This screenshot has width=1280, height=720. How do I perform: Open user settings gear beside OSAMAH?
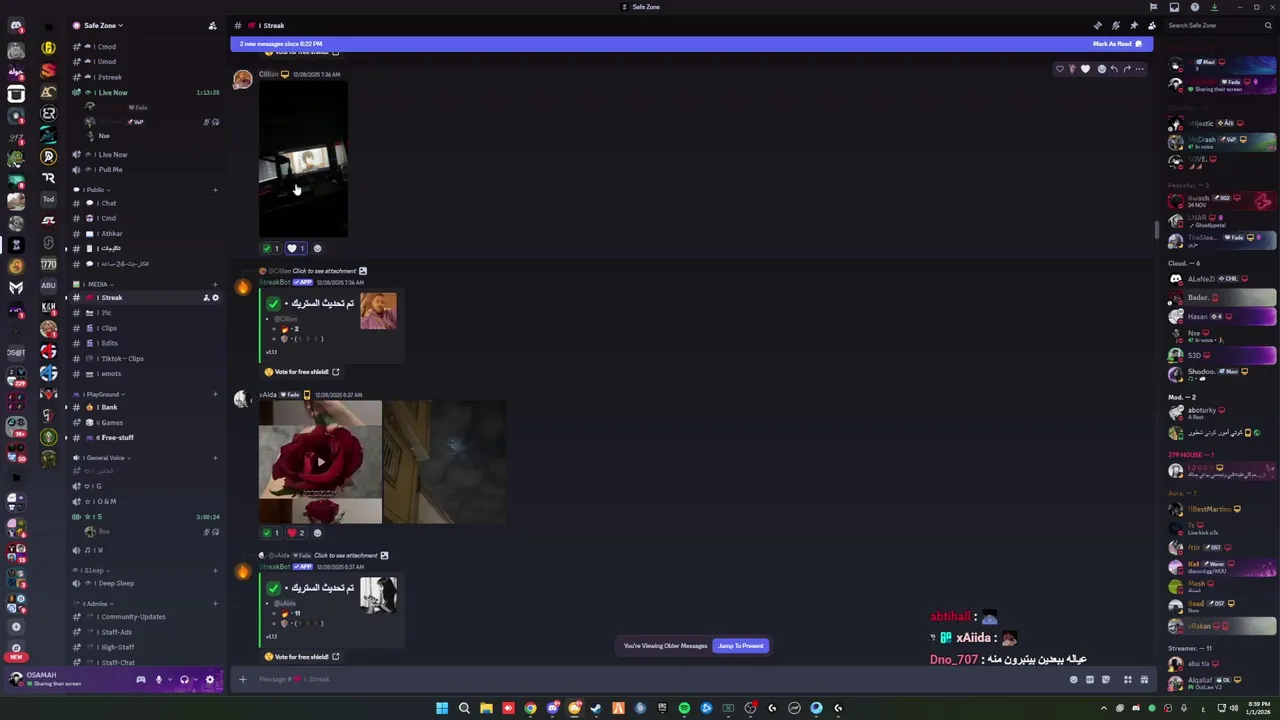tap(209, 680)
